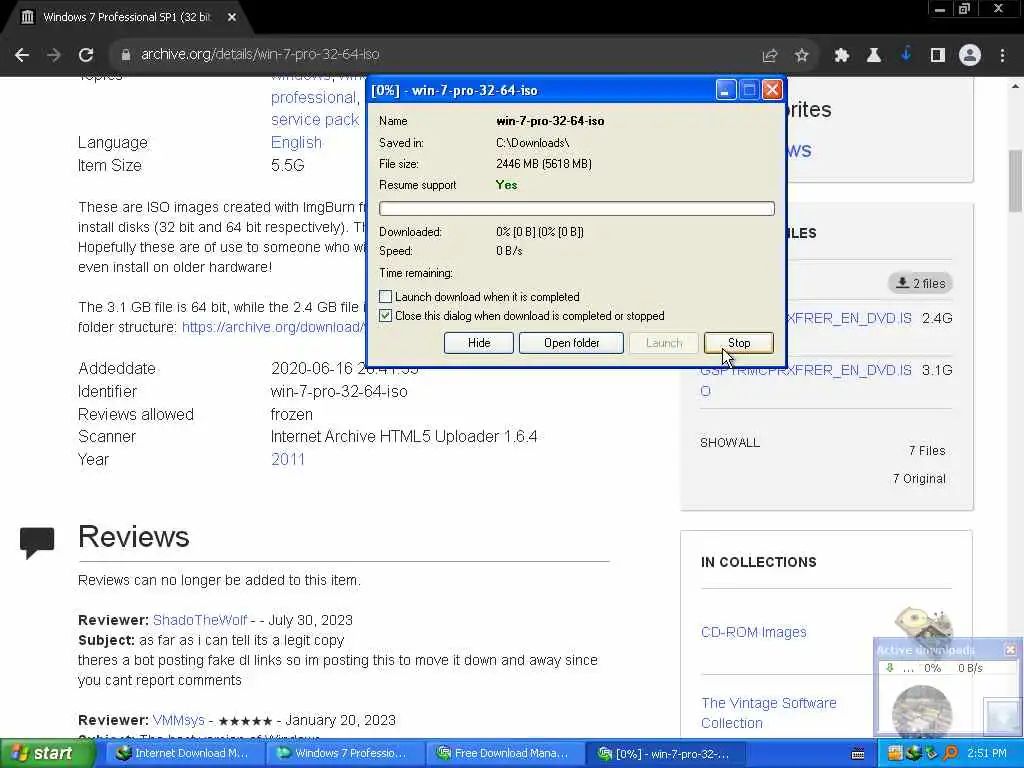The height and width of the screenshot is (768, 1024).
Task: Uncheck Close this dialog when download completes
Action: [385, 316]
